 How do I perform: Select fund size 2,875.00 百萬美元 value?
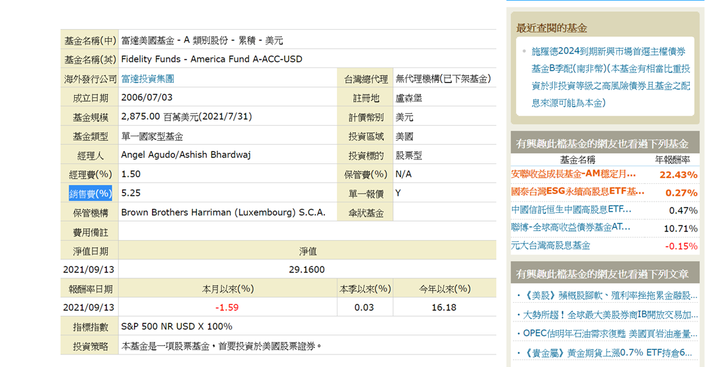pos(186,117)
